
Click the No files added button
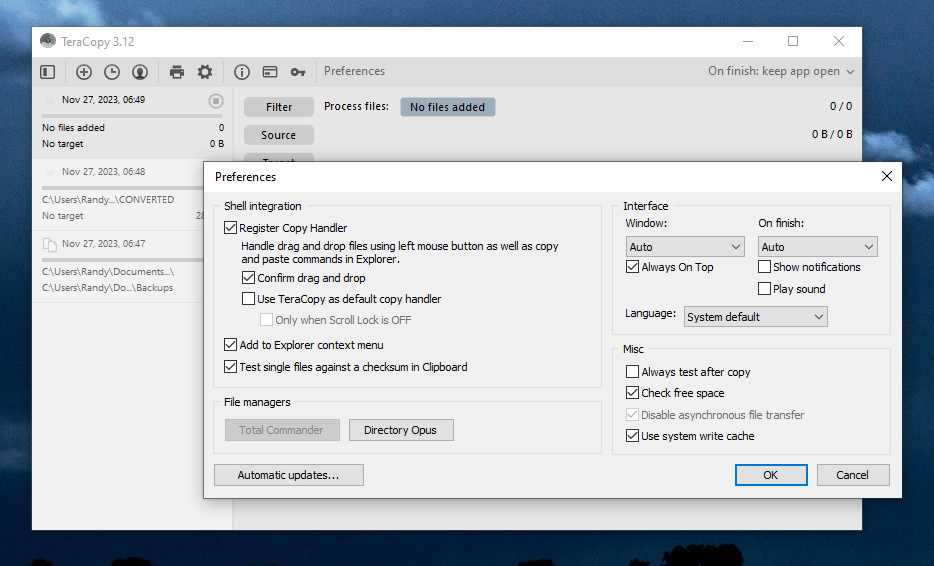[x=447, y=107]
